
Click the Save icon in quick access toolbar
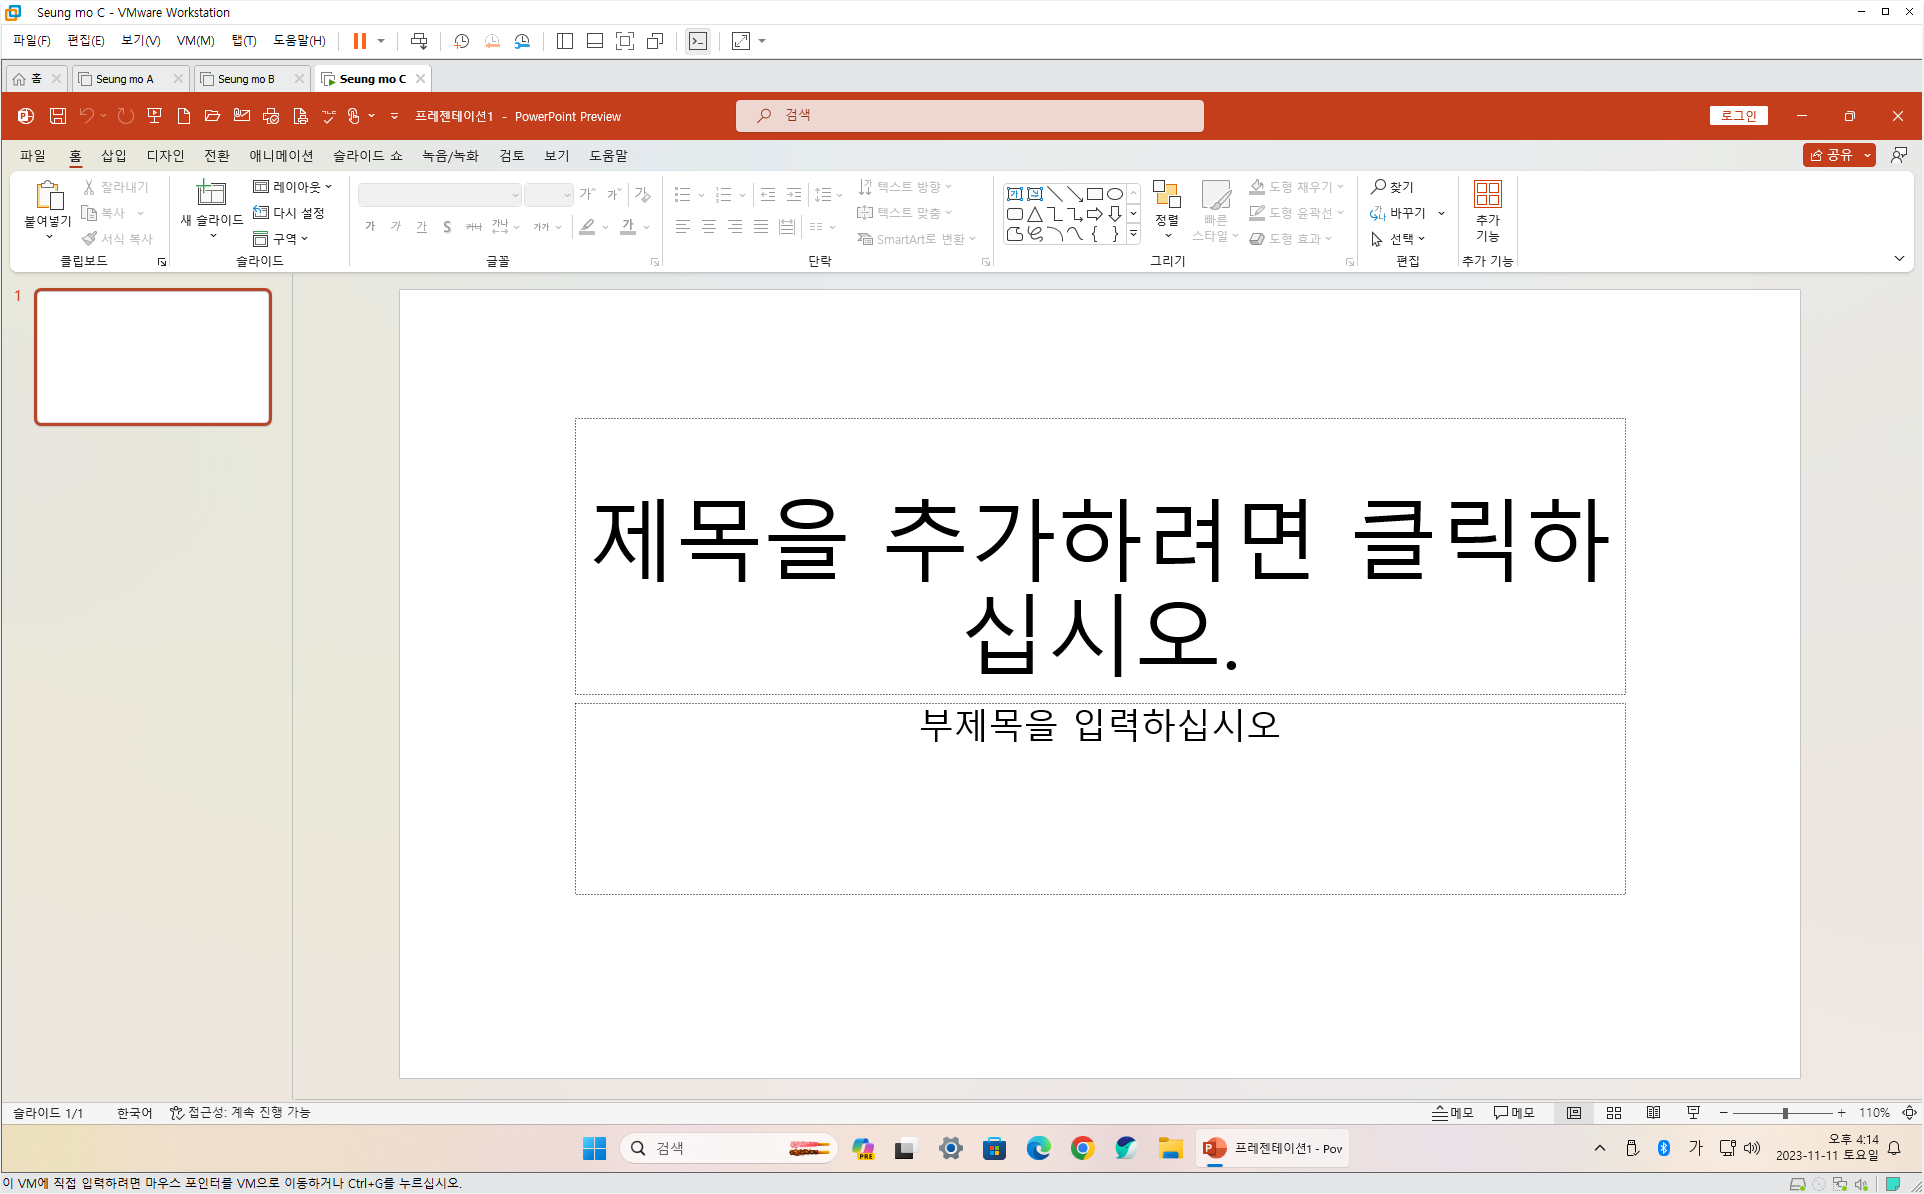(x=58, y=116)
